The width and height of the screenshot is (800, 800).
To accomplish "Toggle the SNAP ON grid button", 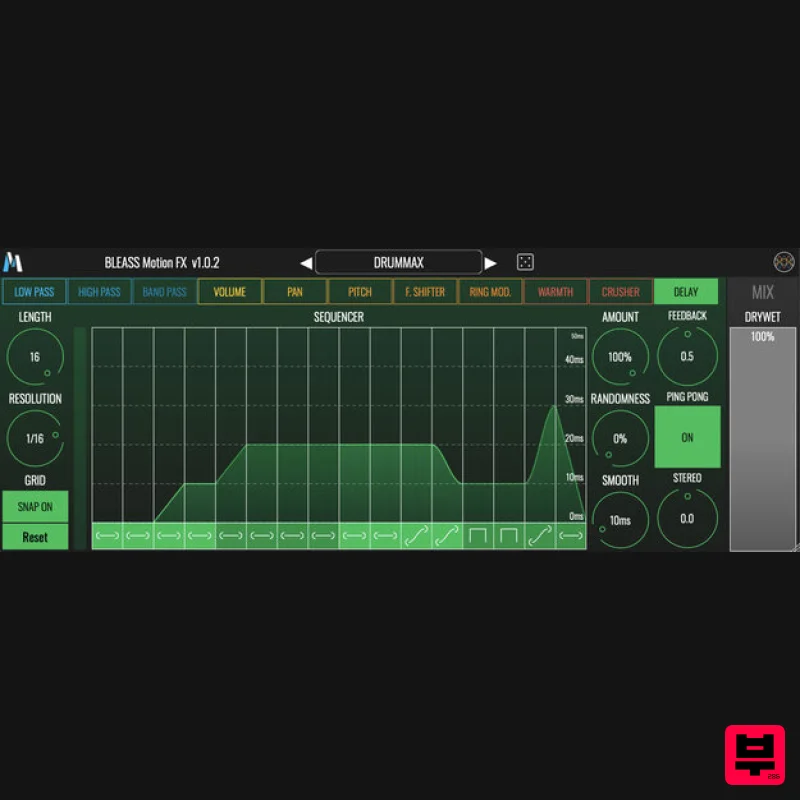I will (35, 507).
